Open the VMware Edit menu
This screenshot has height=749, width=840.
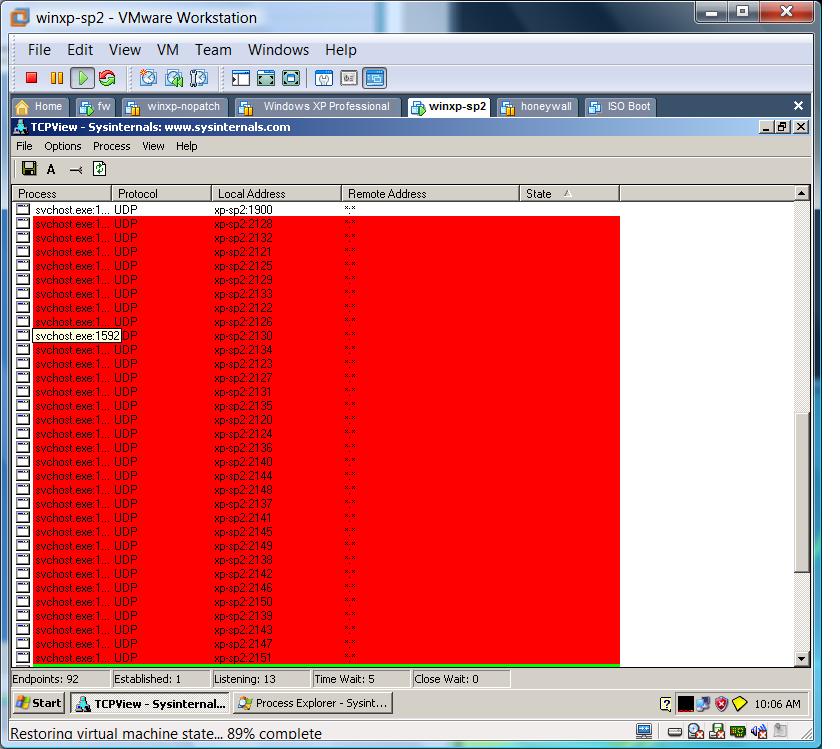(80, 50)
